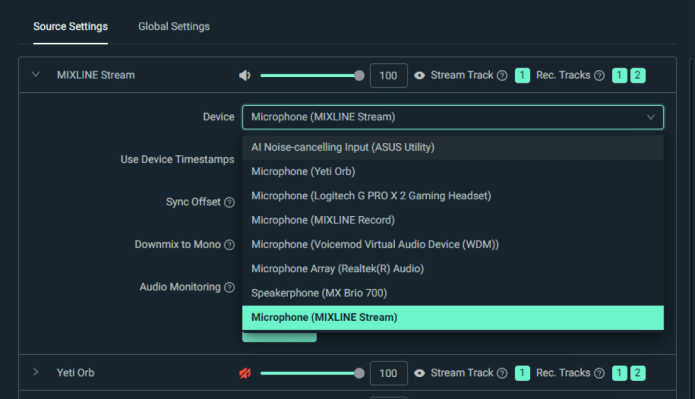Viewport: 695px width, 399px height.
Task: Switch to Source Settings tab
Action: (70, 27)
